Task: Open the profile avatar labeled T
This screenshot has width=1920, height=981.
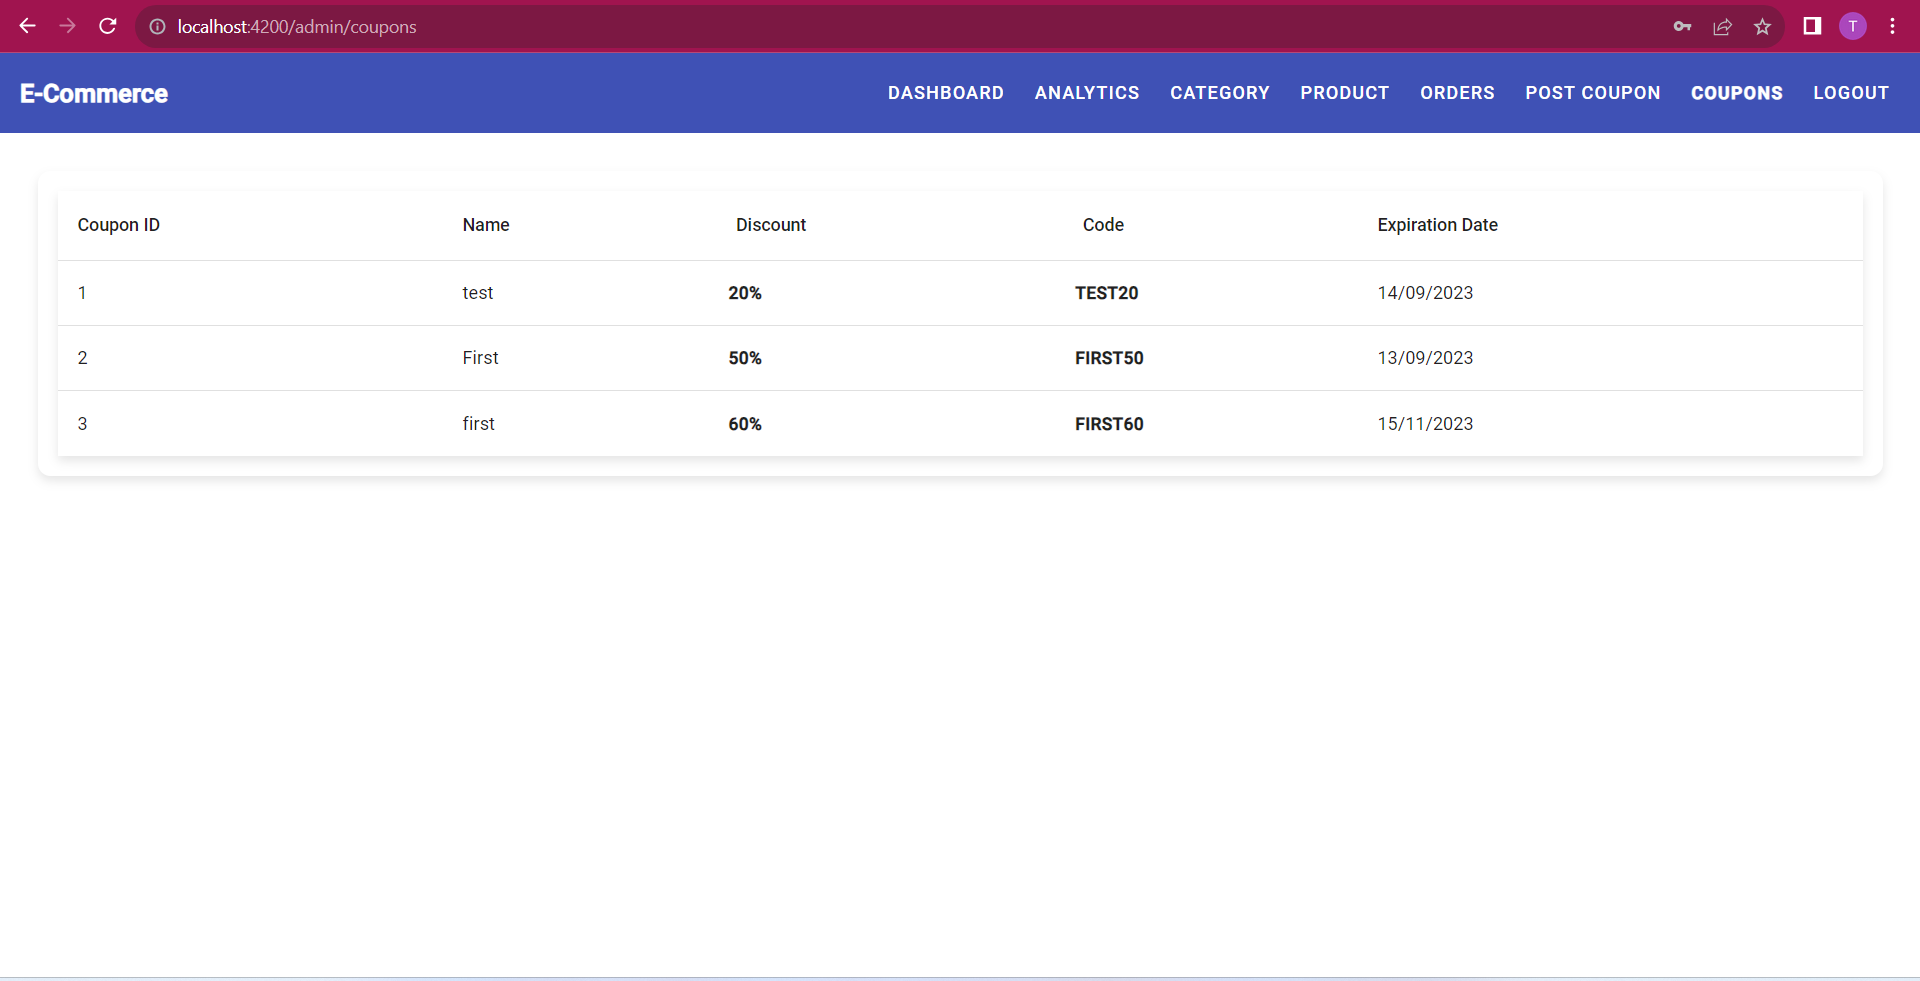Action: (1853, 26)
